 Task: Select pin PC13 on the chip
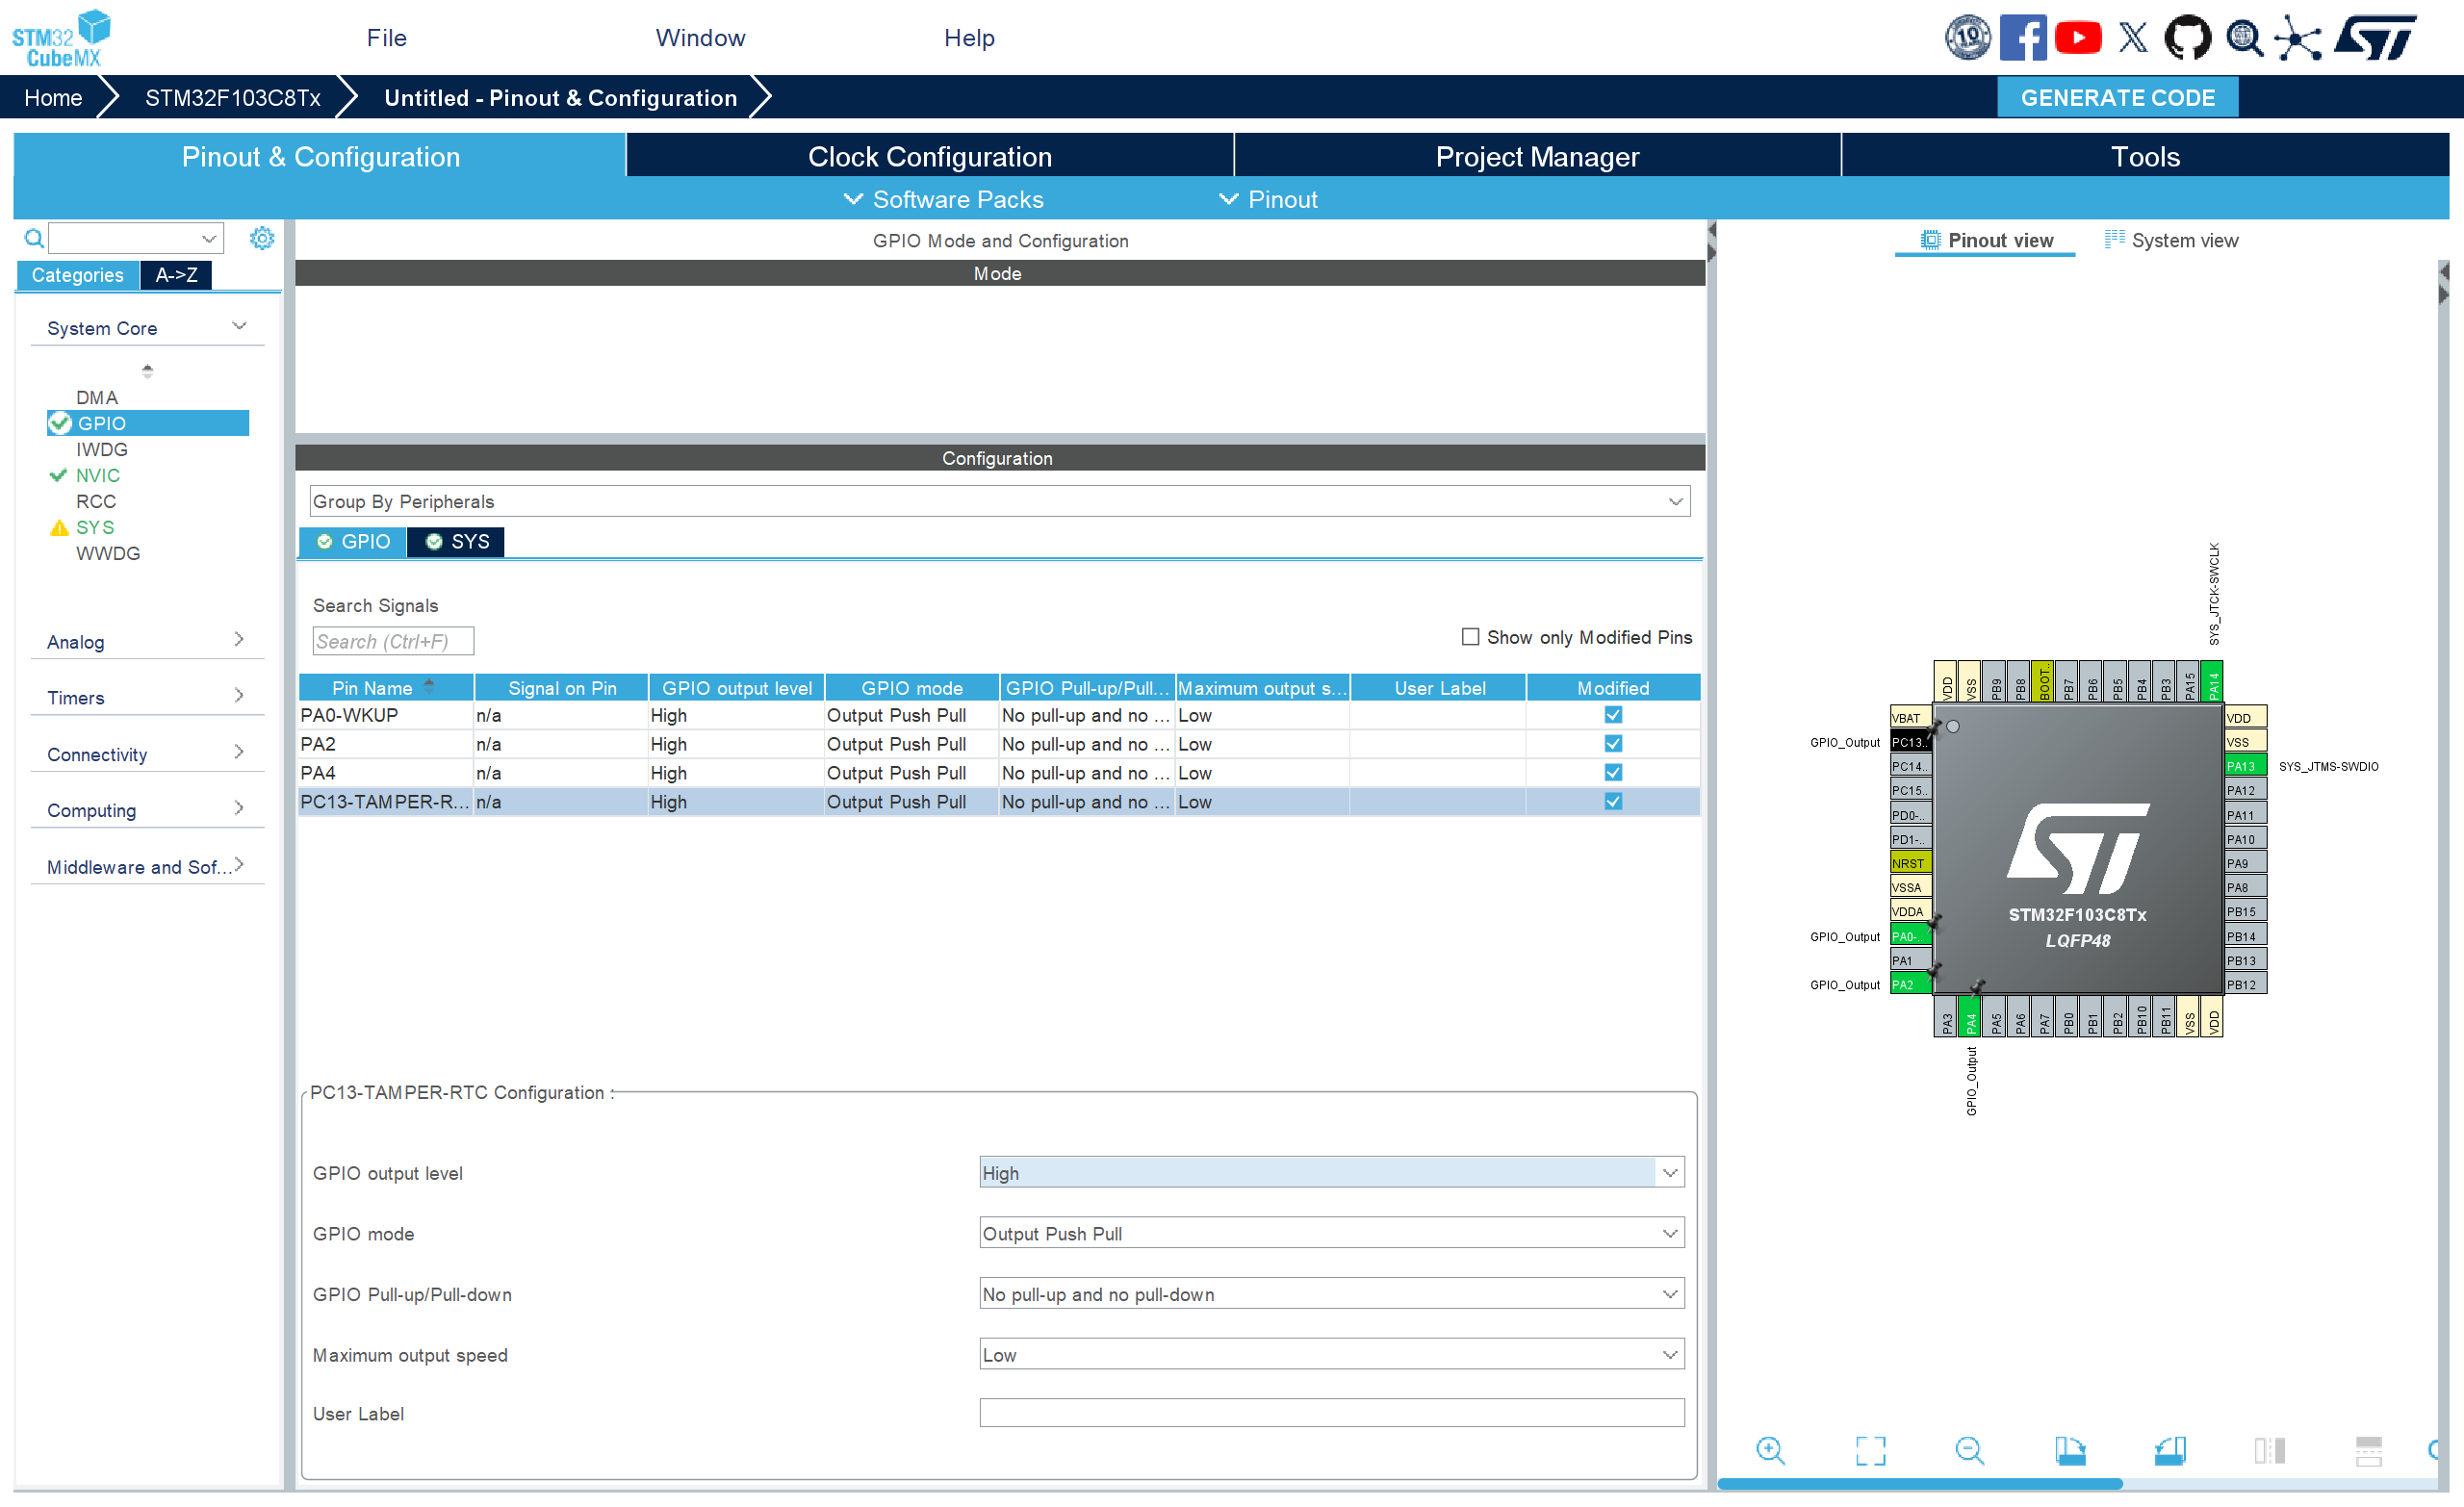point(1909,742)
